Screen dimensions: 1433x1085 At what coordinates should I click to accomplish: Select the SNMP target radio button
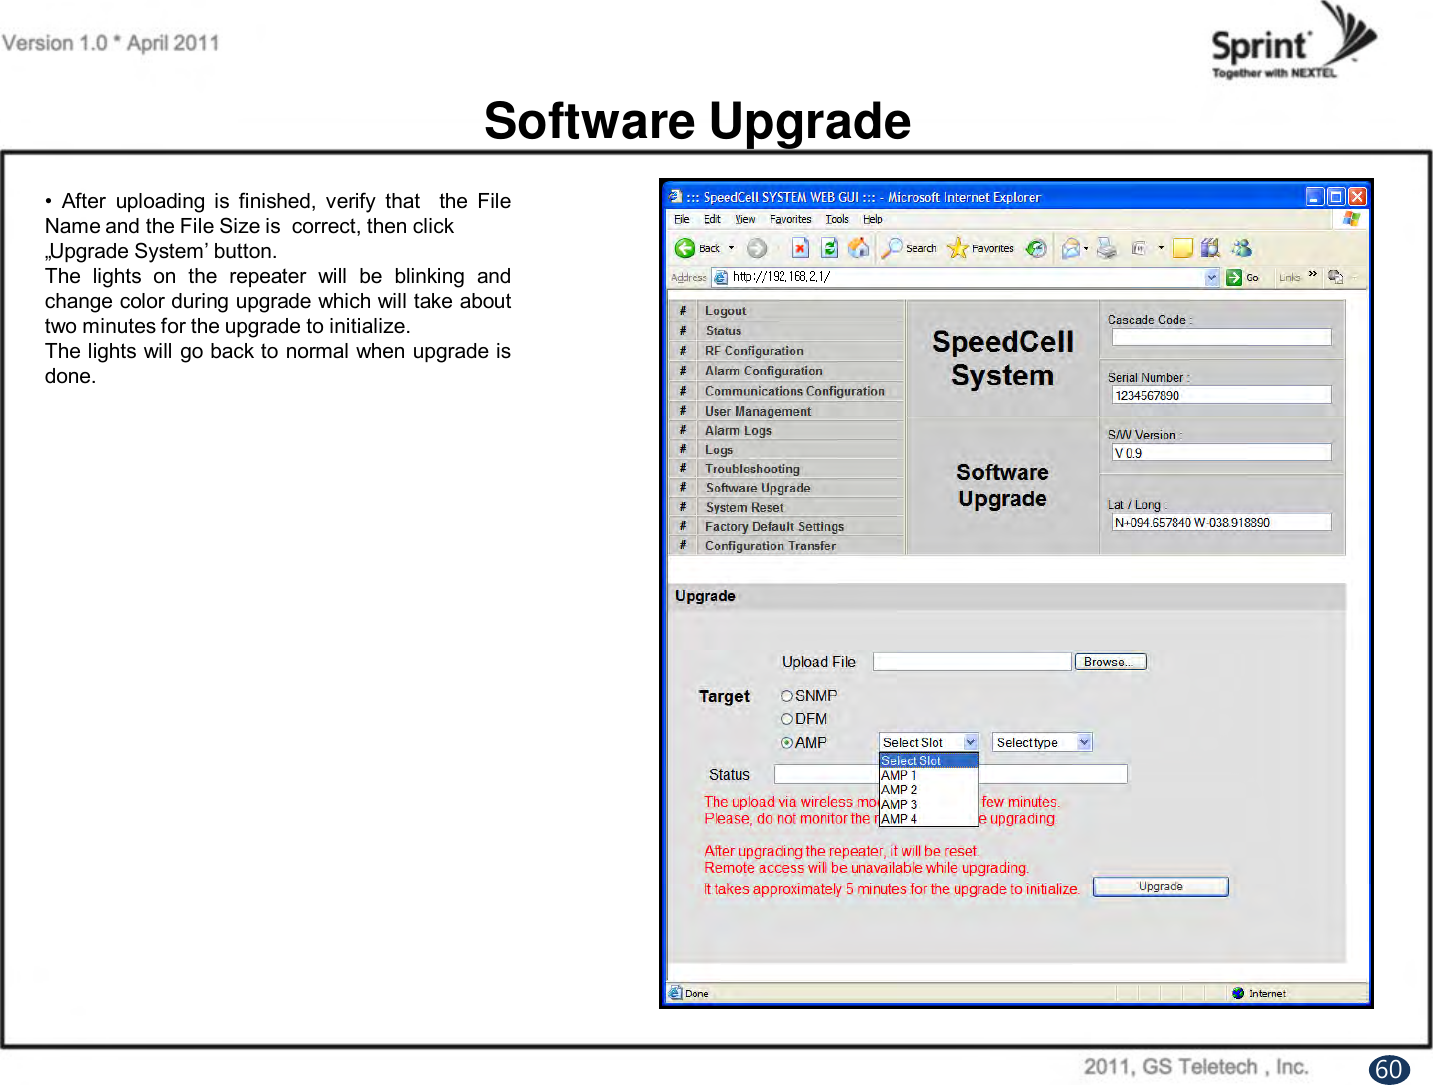tap(787, 696)
